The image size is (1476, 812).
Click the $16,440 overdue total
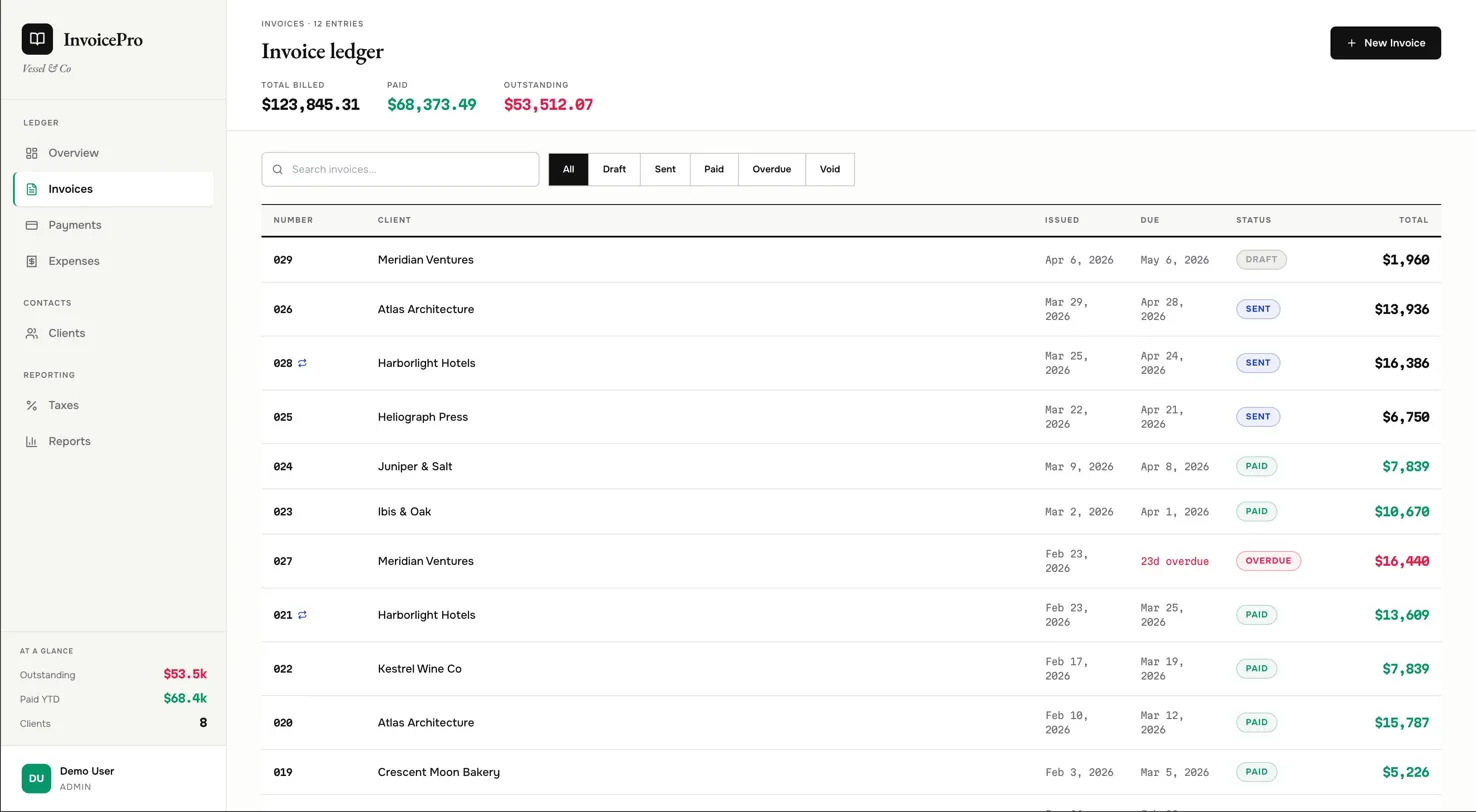tap(1402, 561)
